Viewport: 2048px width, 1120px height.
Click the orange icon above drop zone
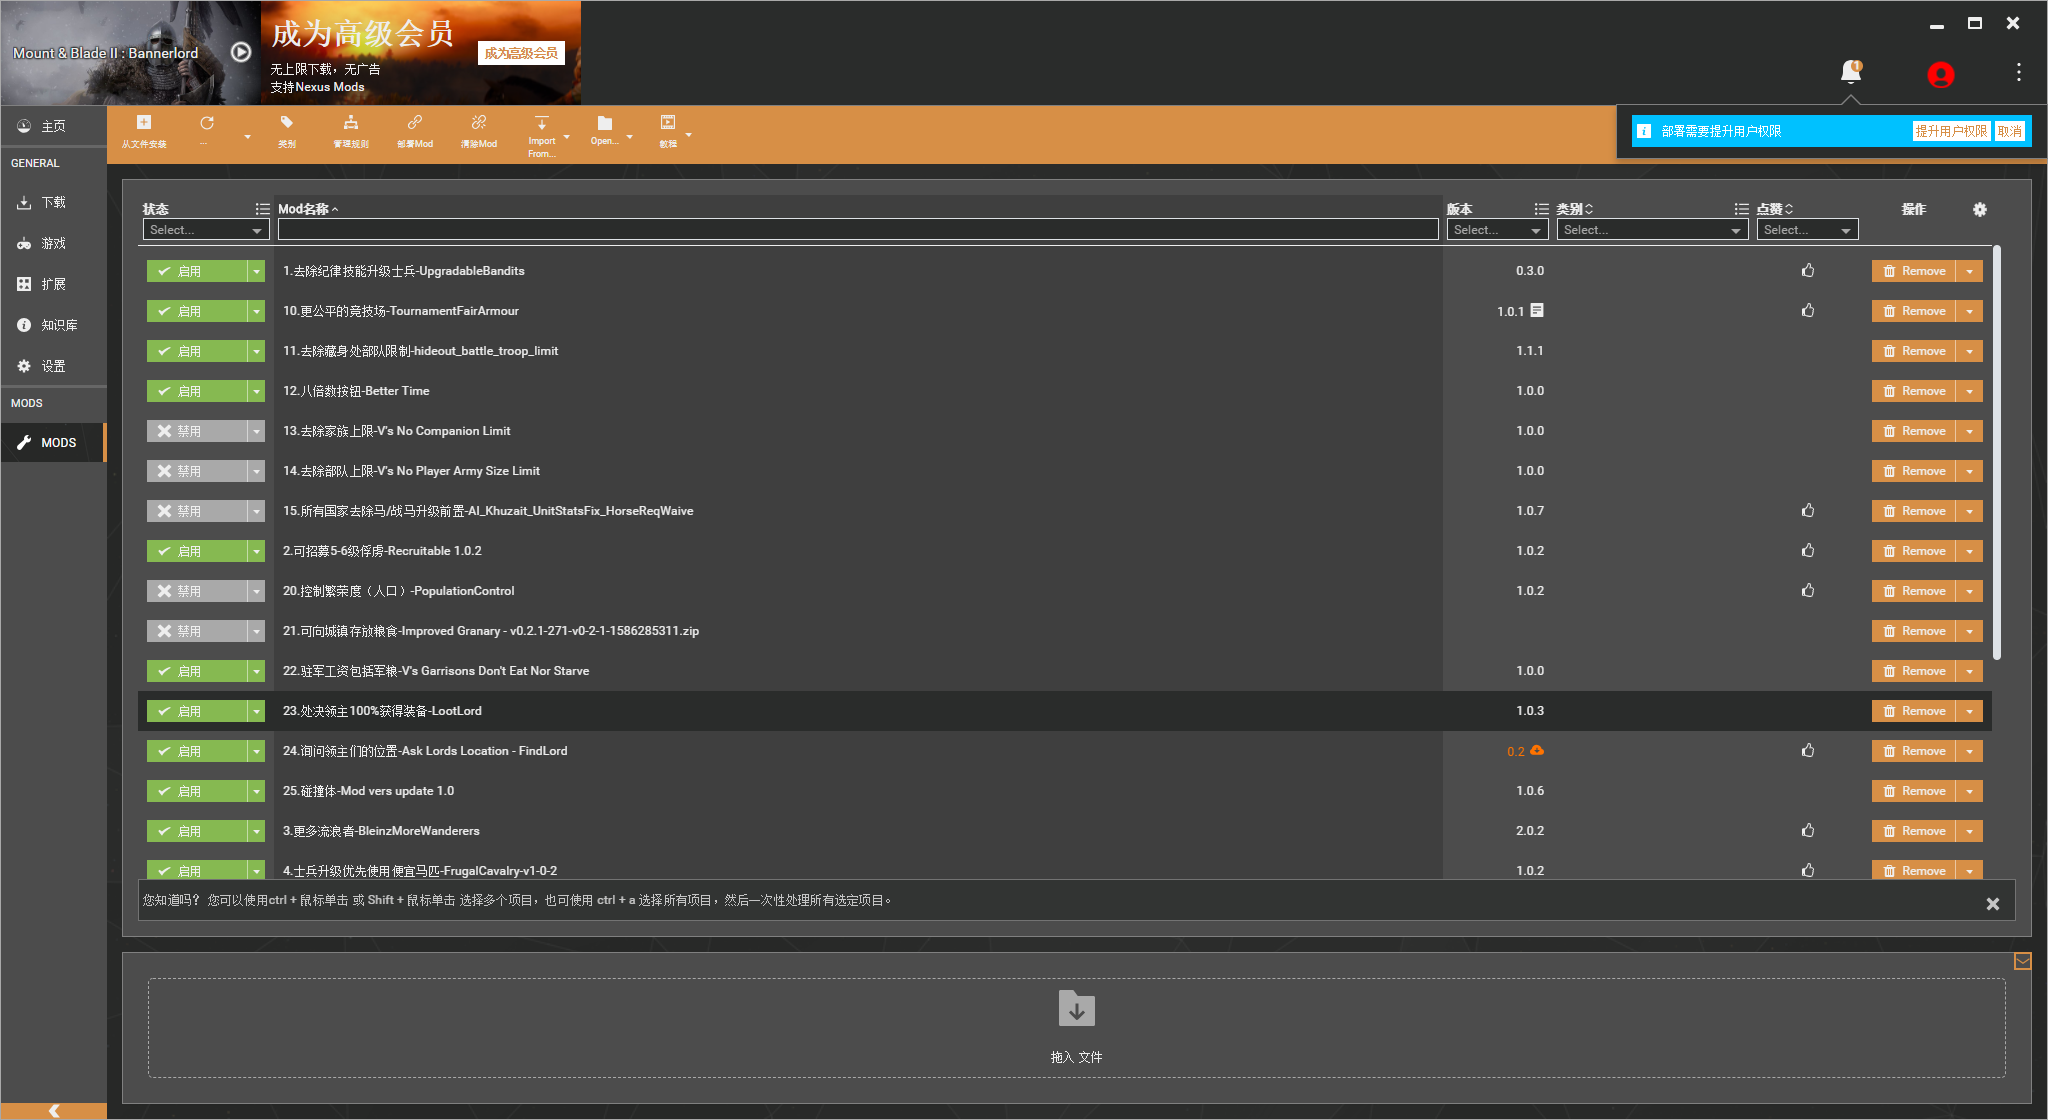(x=2022, y=961)
